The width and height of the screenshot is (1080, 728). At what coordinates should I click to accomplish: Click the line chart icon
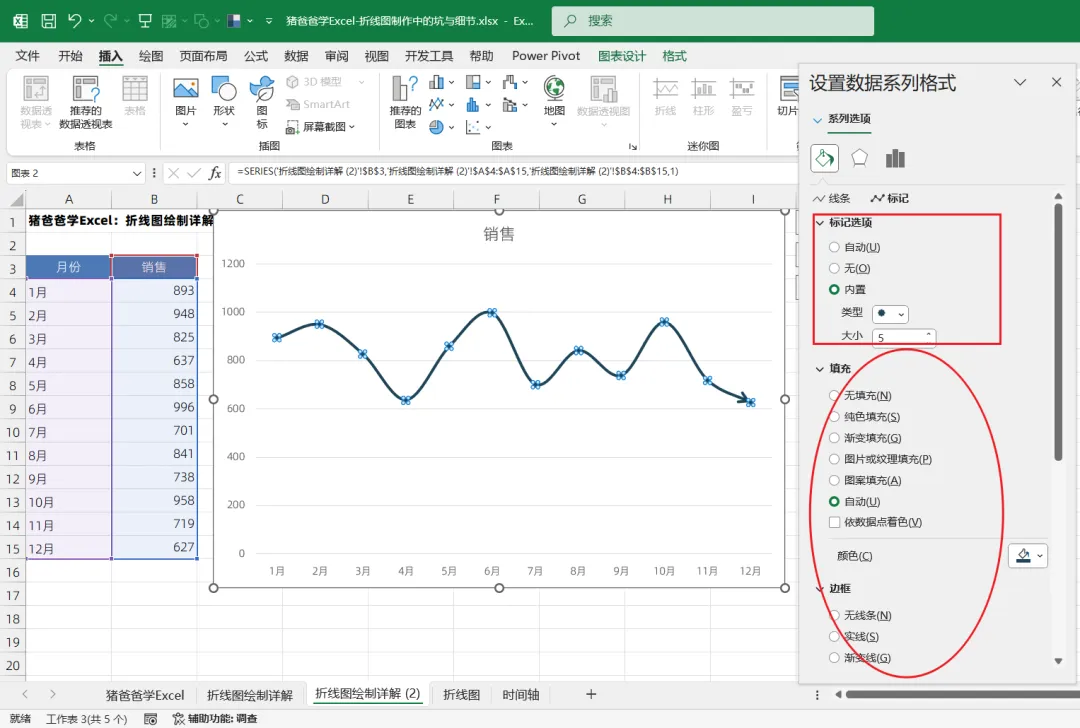437,105
